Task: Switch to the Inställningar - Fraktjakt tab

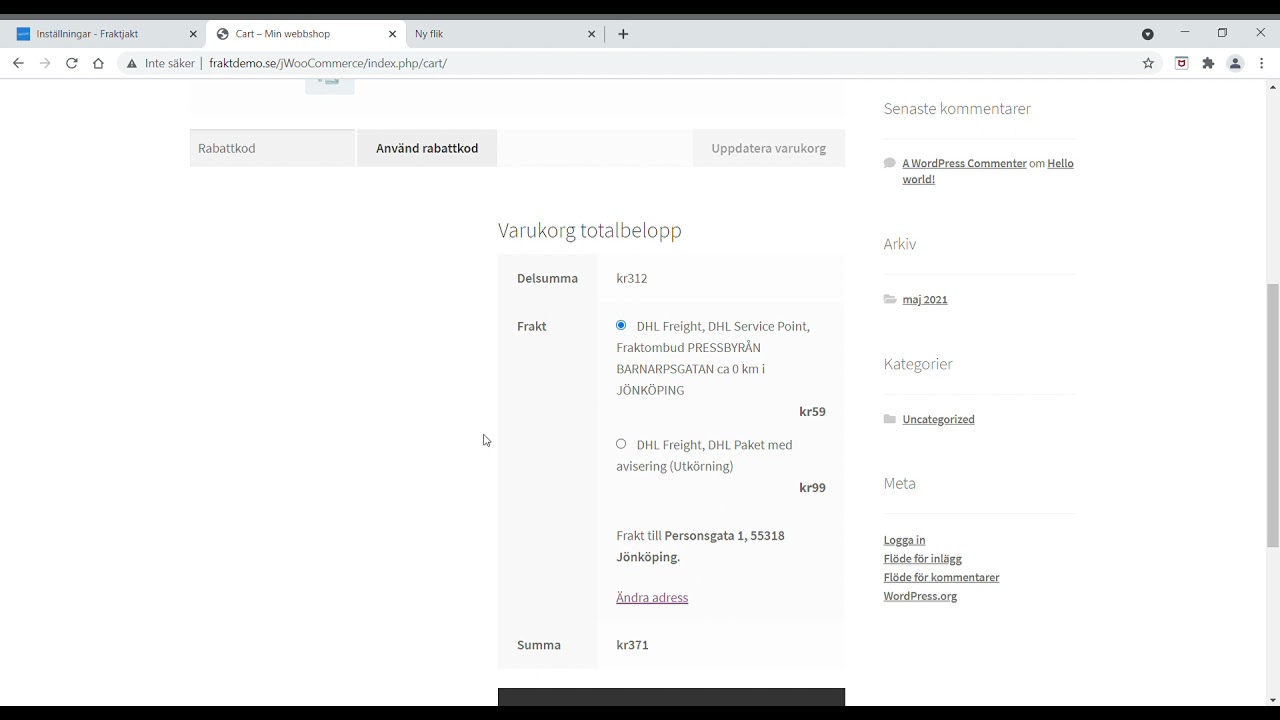Action: pyautogui.click(x=107, y=34)
